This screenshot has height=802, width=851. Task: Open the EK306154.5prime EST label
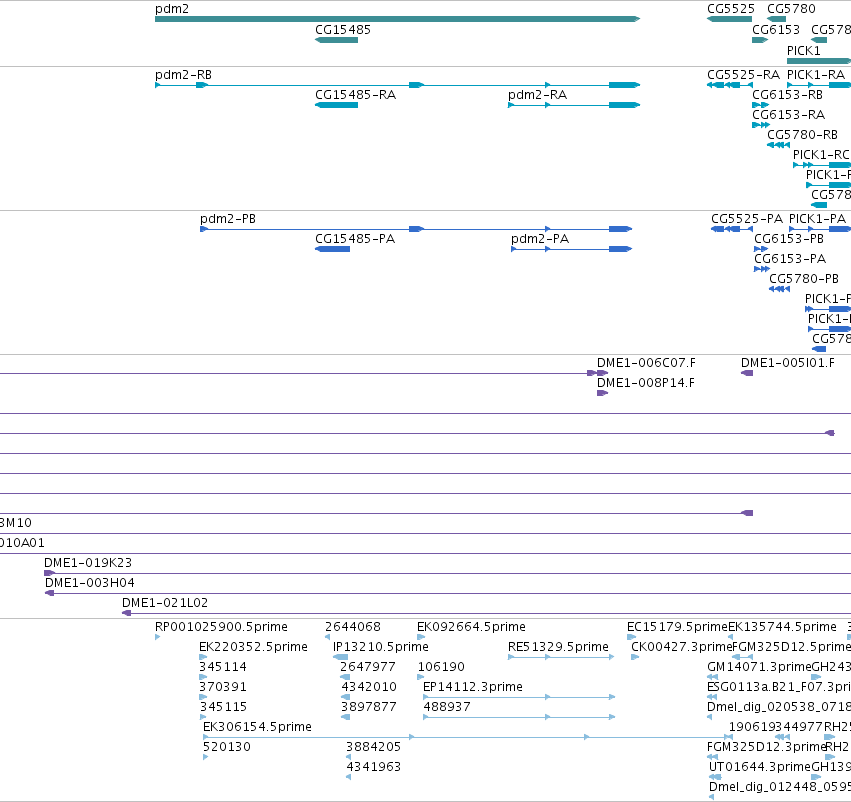coord(257,727)
